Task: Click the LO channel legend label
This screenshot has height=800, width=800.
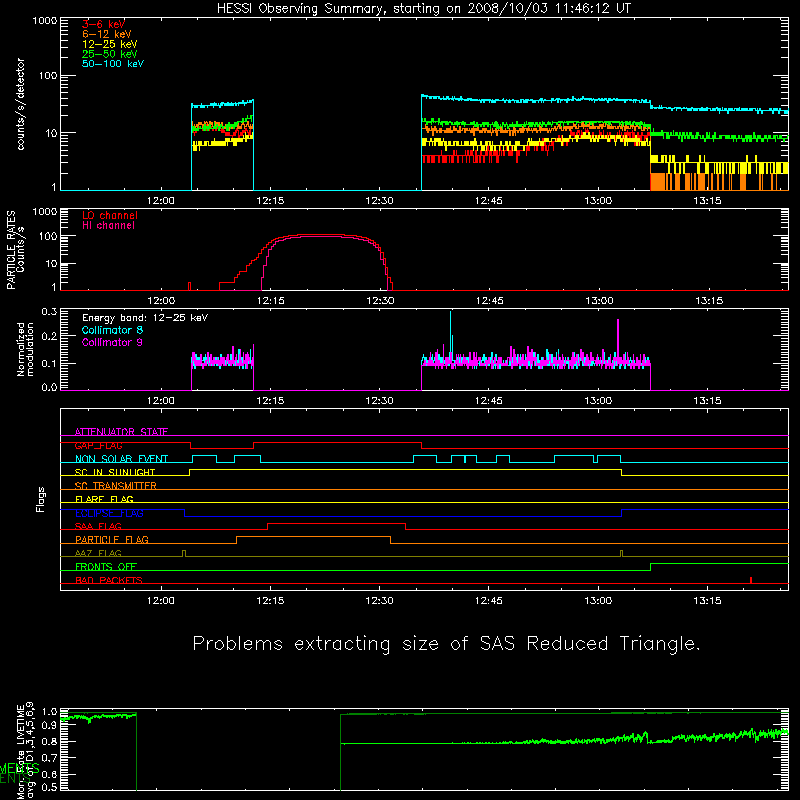Action: point(110,215)
